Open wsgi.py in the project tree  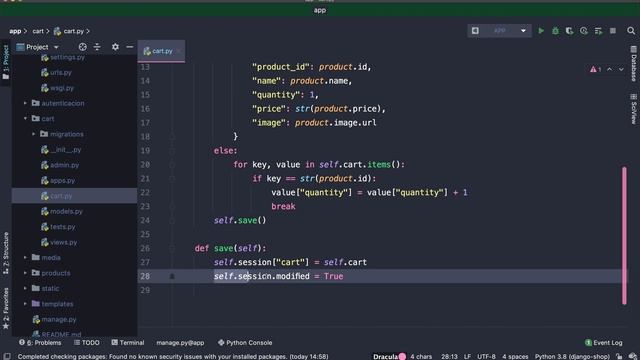pyautogui.click(x=58, y=88)
